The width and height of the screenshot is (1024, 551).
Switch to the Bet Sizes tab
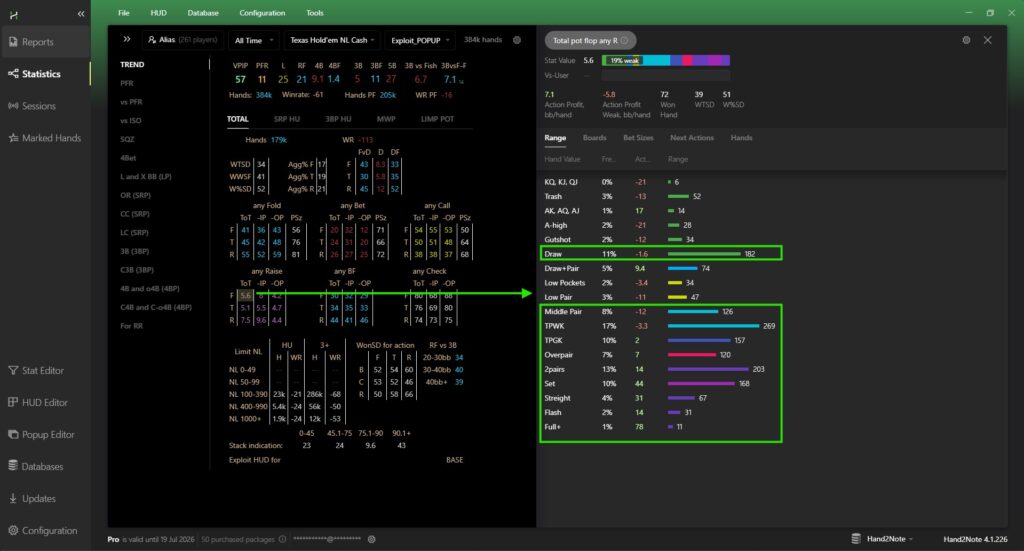point(638,138)
